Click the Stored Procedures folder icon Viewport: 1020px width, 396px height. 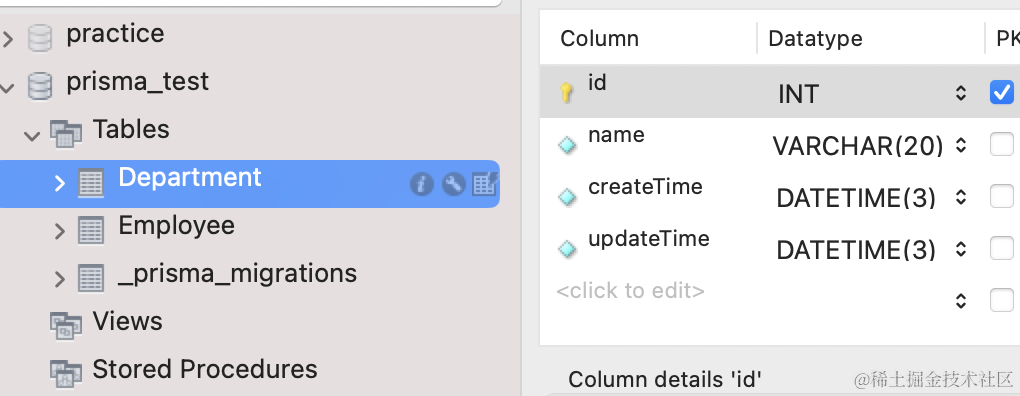[x=66, y=373]
